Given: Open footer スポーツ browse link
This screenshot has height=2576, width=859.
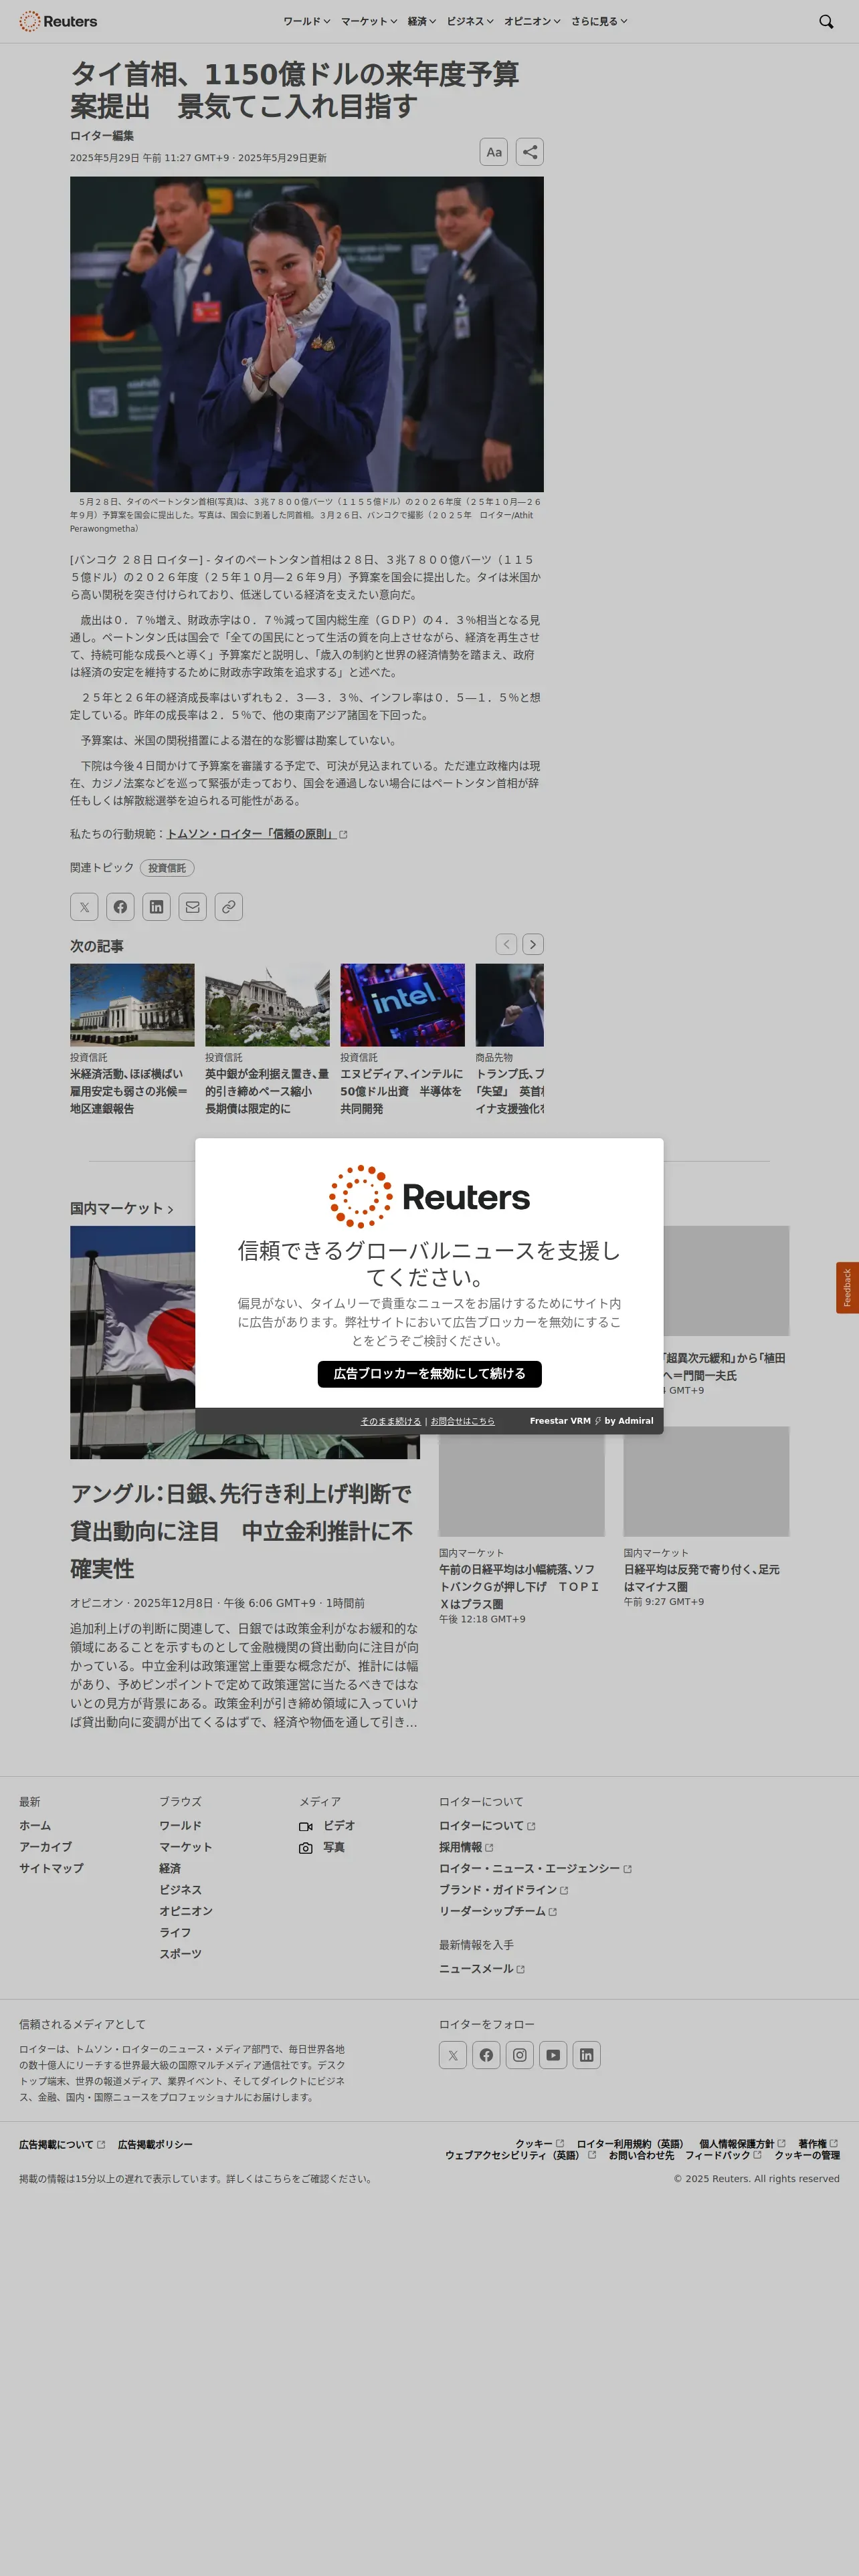Looking at the screenshot, I should click(x=180, y=1954).
